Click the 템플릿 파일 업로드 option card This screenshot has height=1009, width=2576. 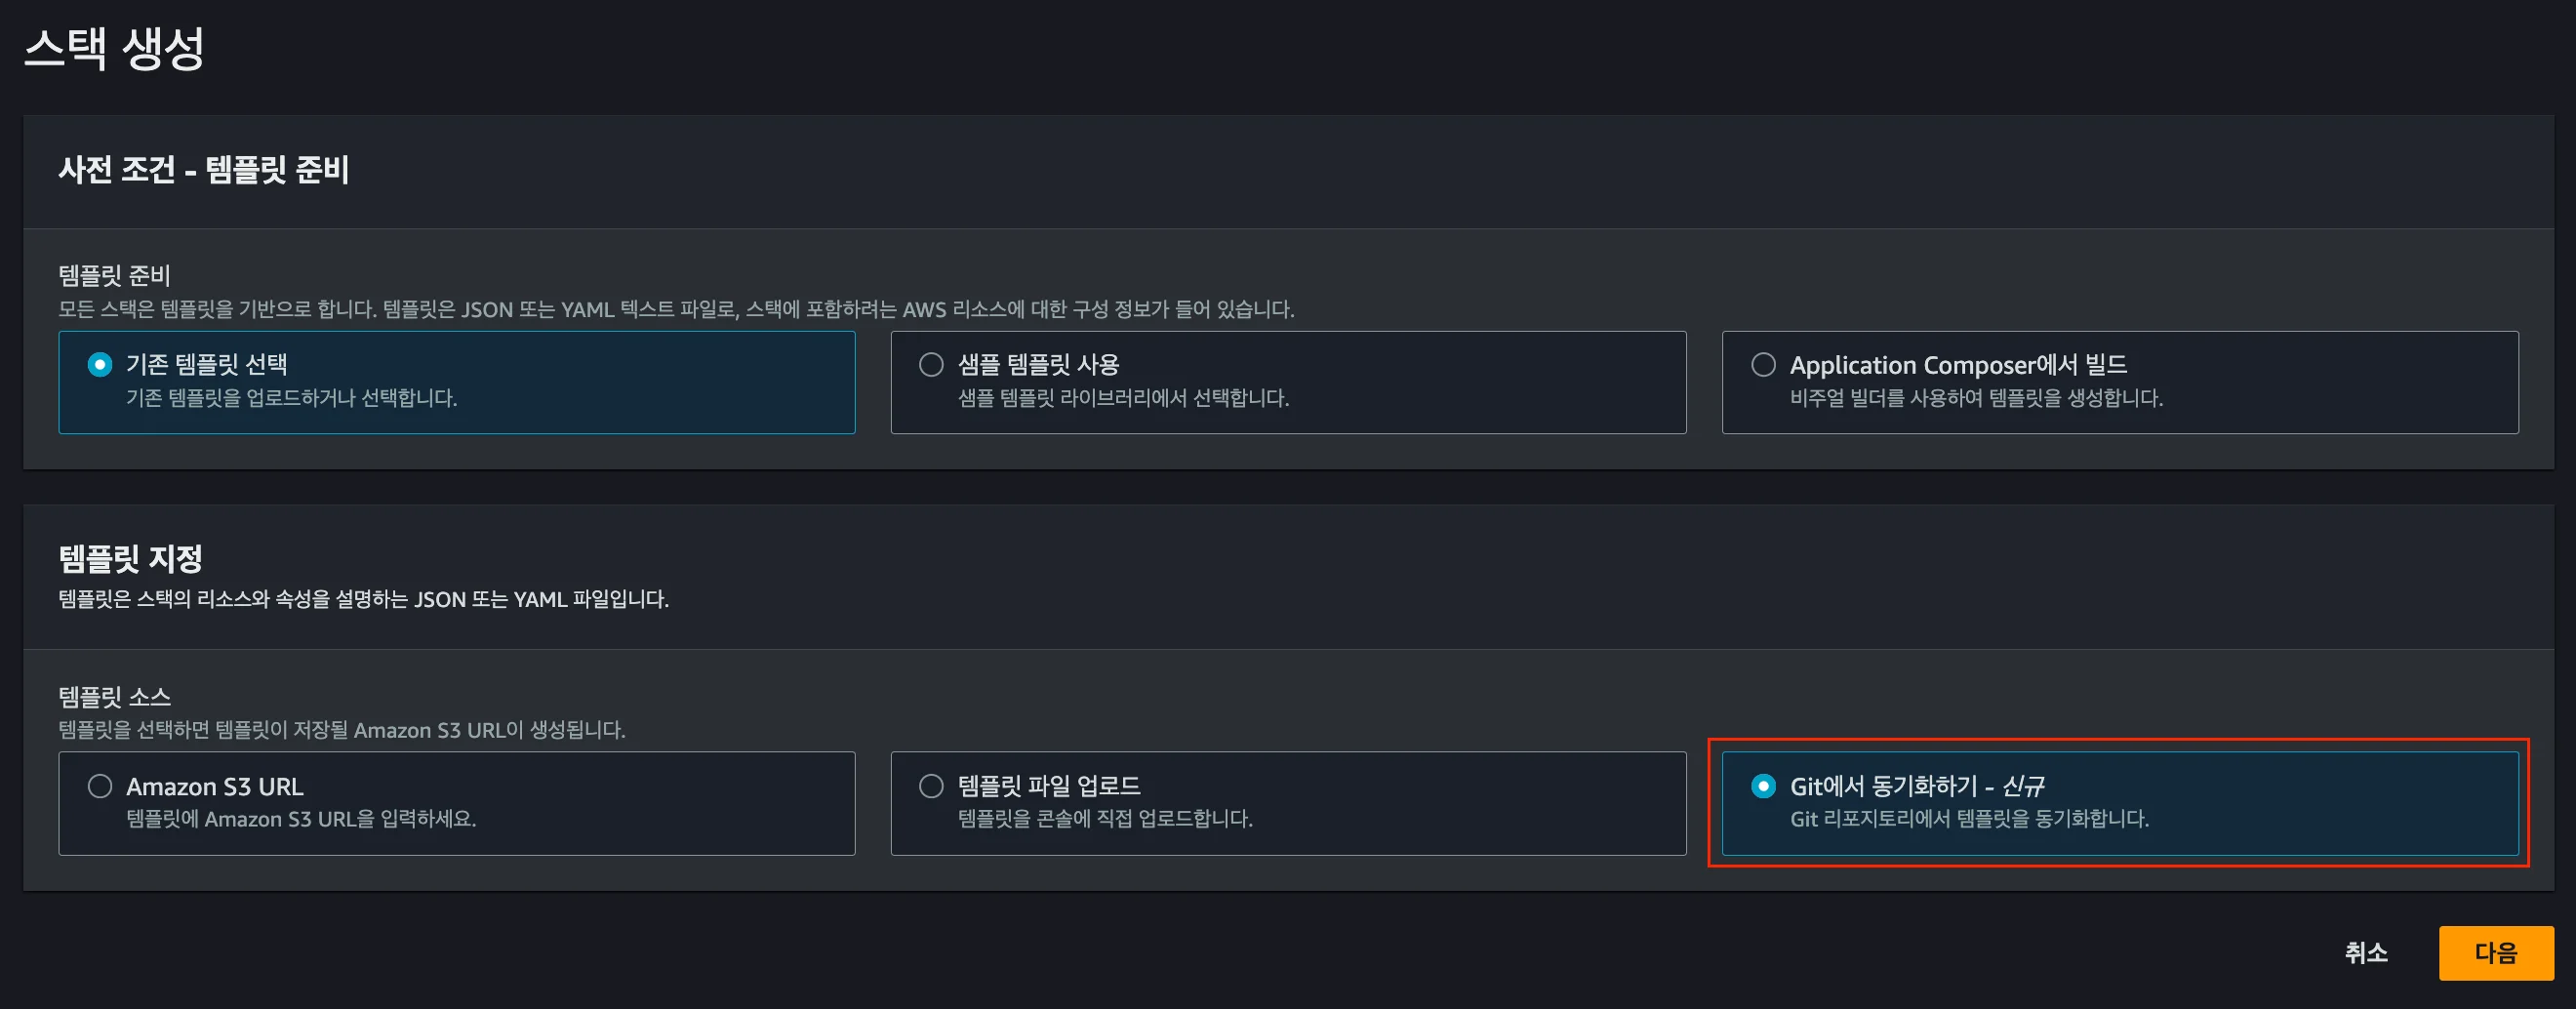[x=1288, y=803]
